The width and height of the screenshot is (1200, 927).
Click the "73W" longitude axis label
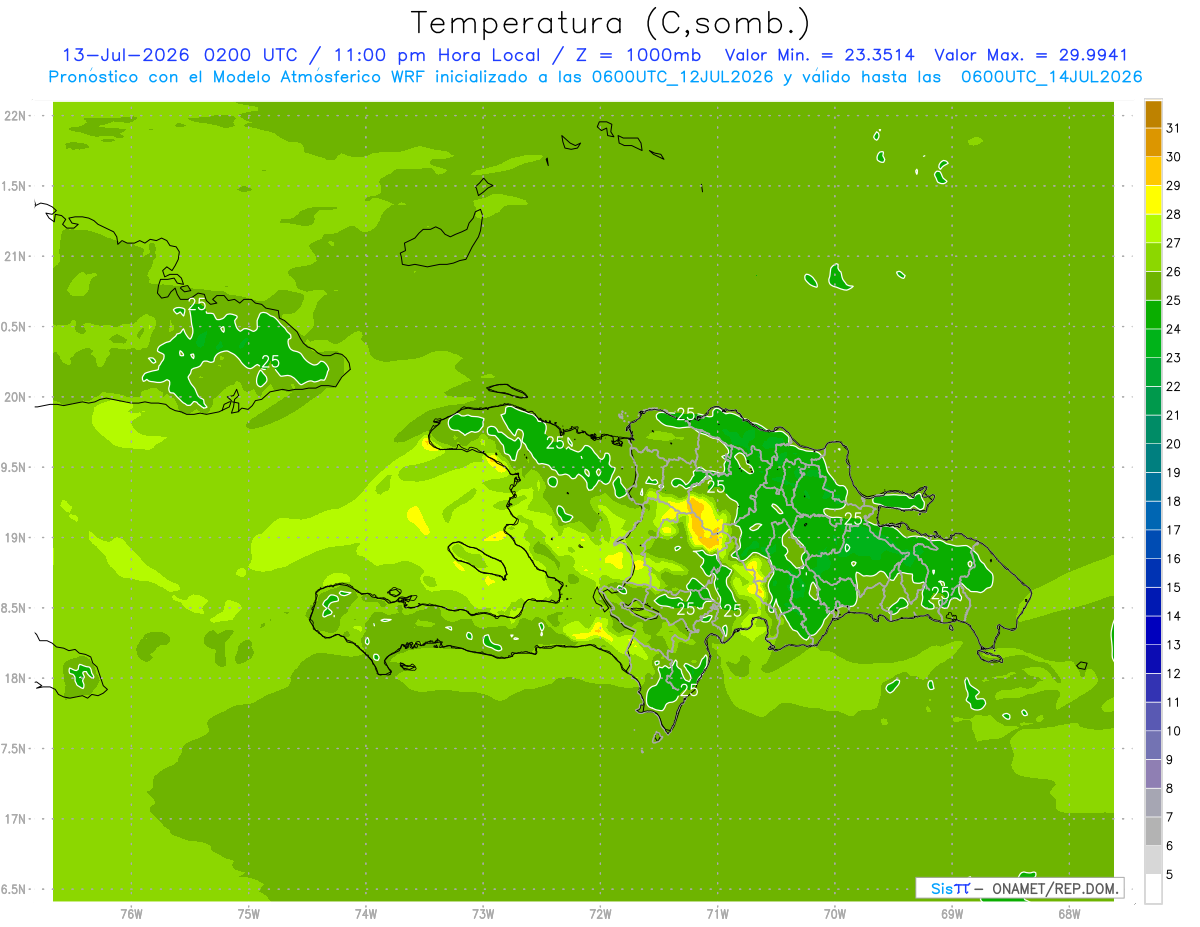click(x=483, y=913)
